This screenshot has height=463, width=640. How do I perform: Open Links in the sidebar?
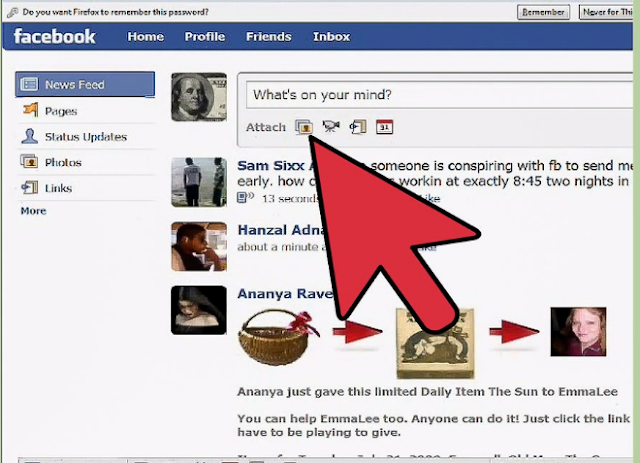(x=58, y=188)
